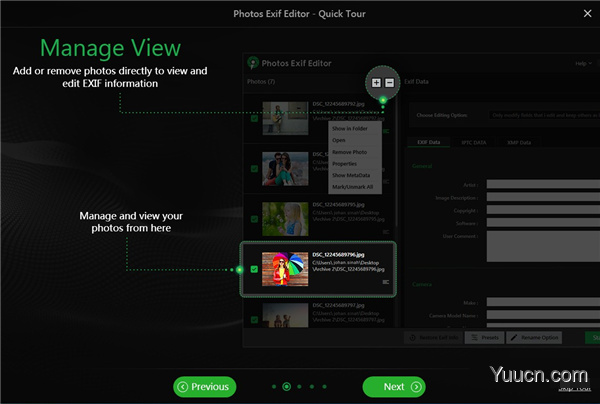Click the arrow icon inside the Next button
Viewport: 600px width, 404px height.
[416, 387]
